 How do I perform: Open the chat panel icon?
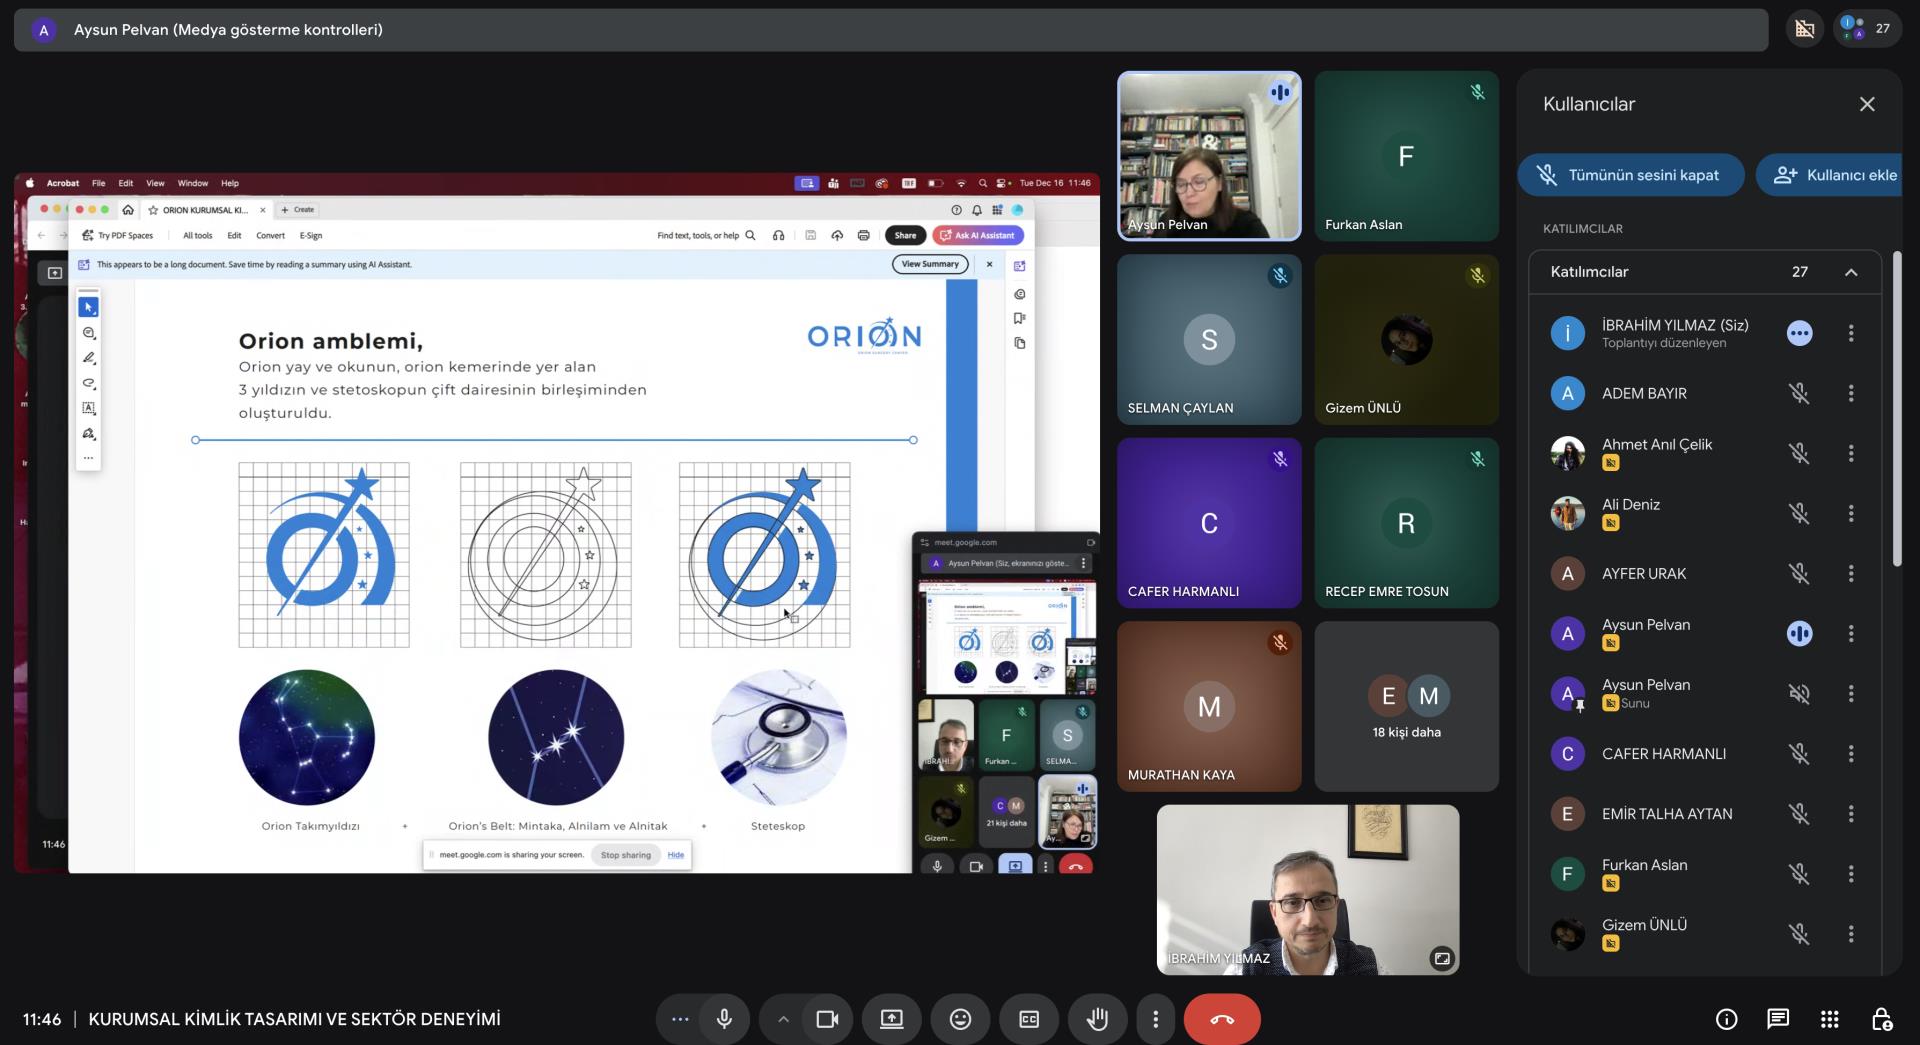tap(1777, 1019)
